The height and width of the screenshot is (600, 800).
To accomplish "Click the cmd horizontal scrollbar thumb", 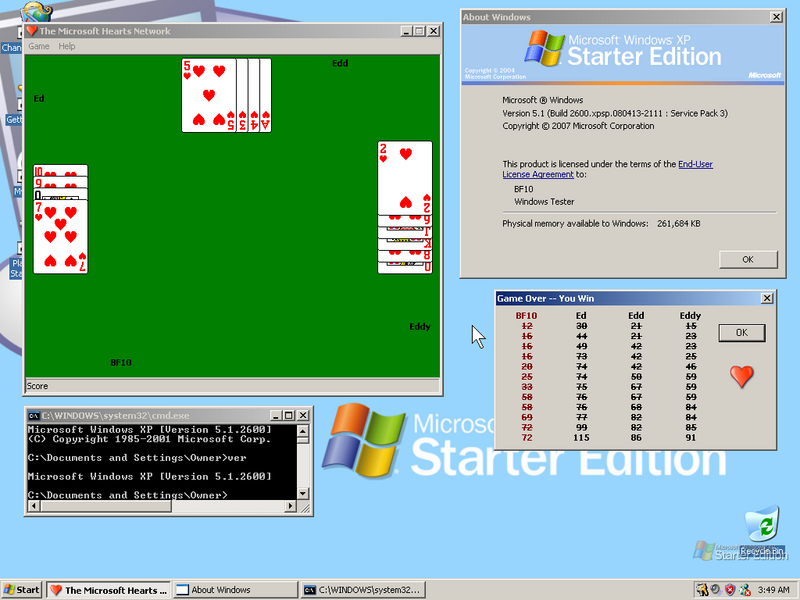I will [x=106, y=506].
